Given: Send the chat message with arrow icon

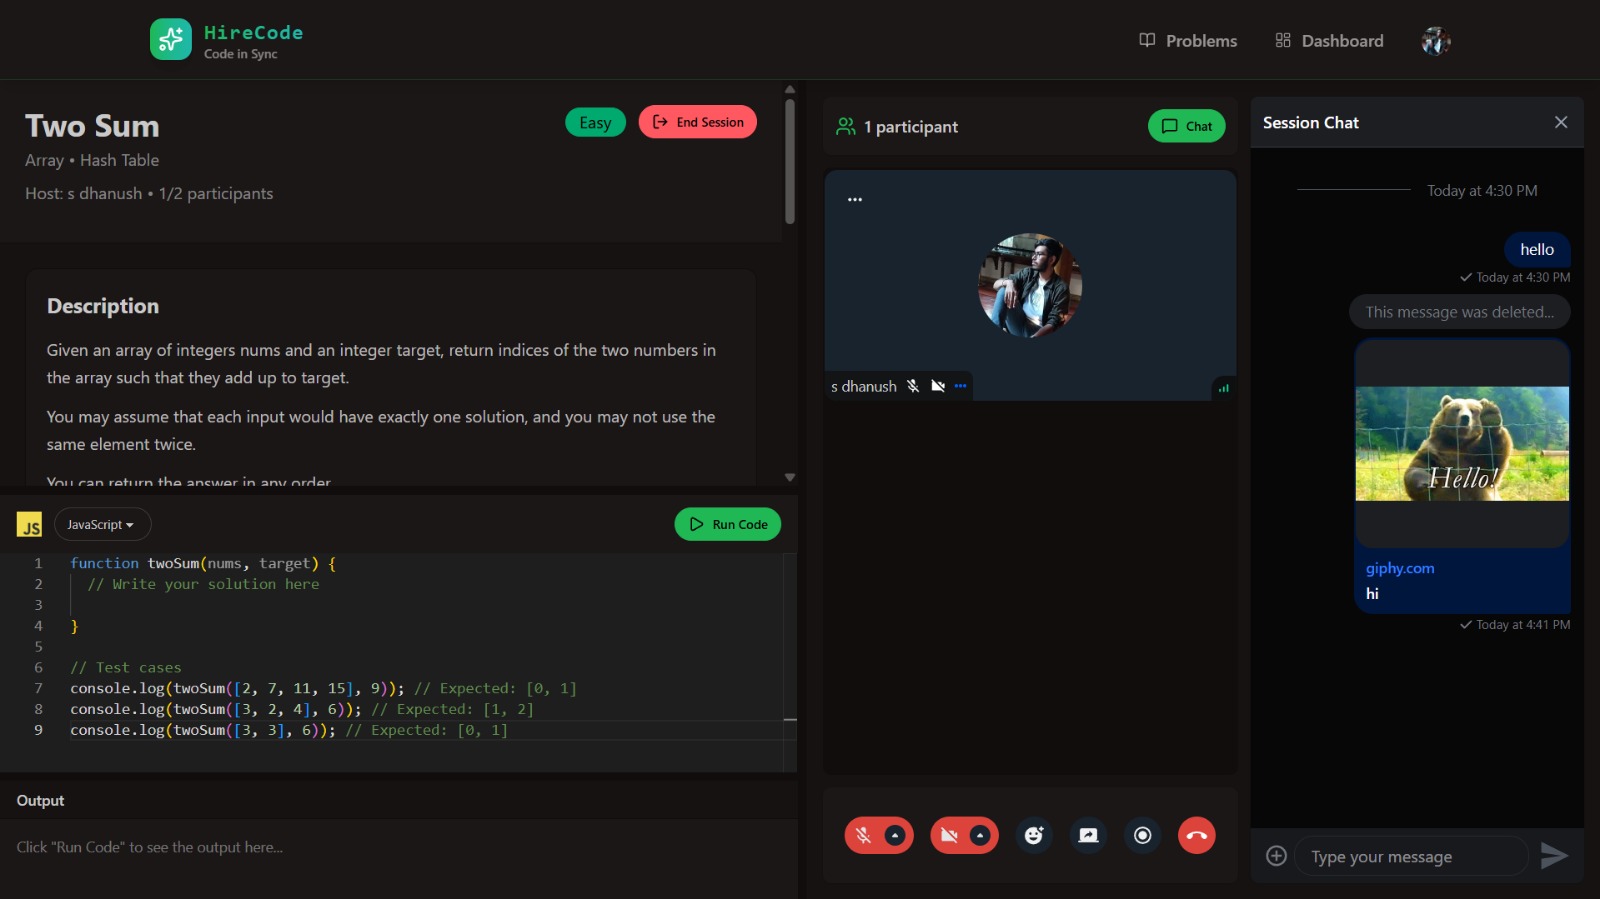Looking at the screenshot, I should coord(1554,856).
